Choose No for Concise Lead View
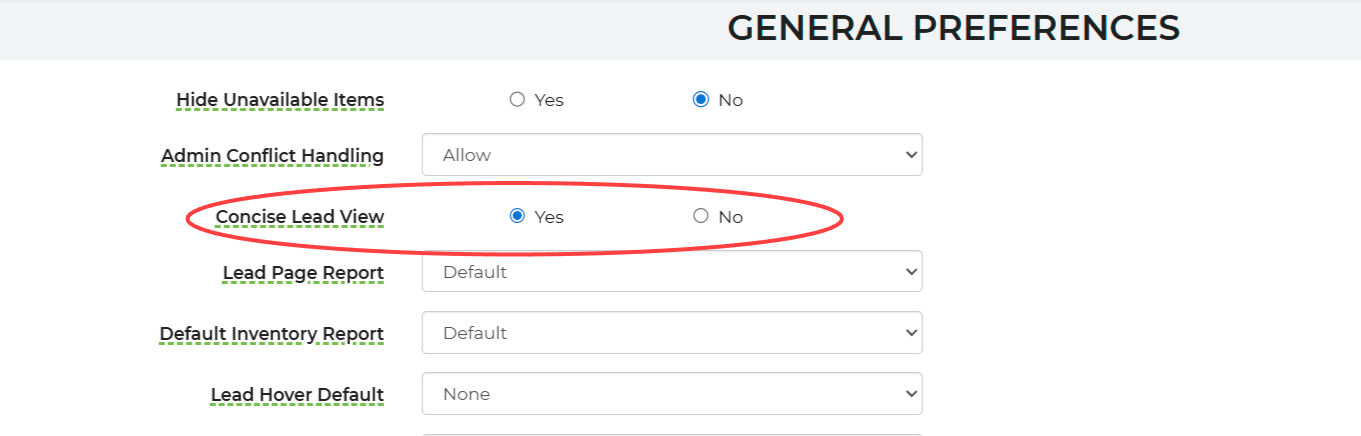1361x436 pixels. click(701, 216)
